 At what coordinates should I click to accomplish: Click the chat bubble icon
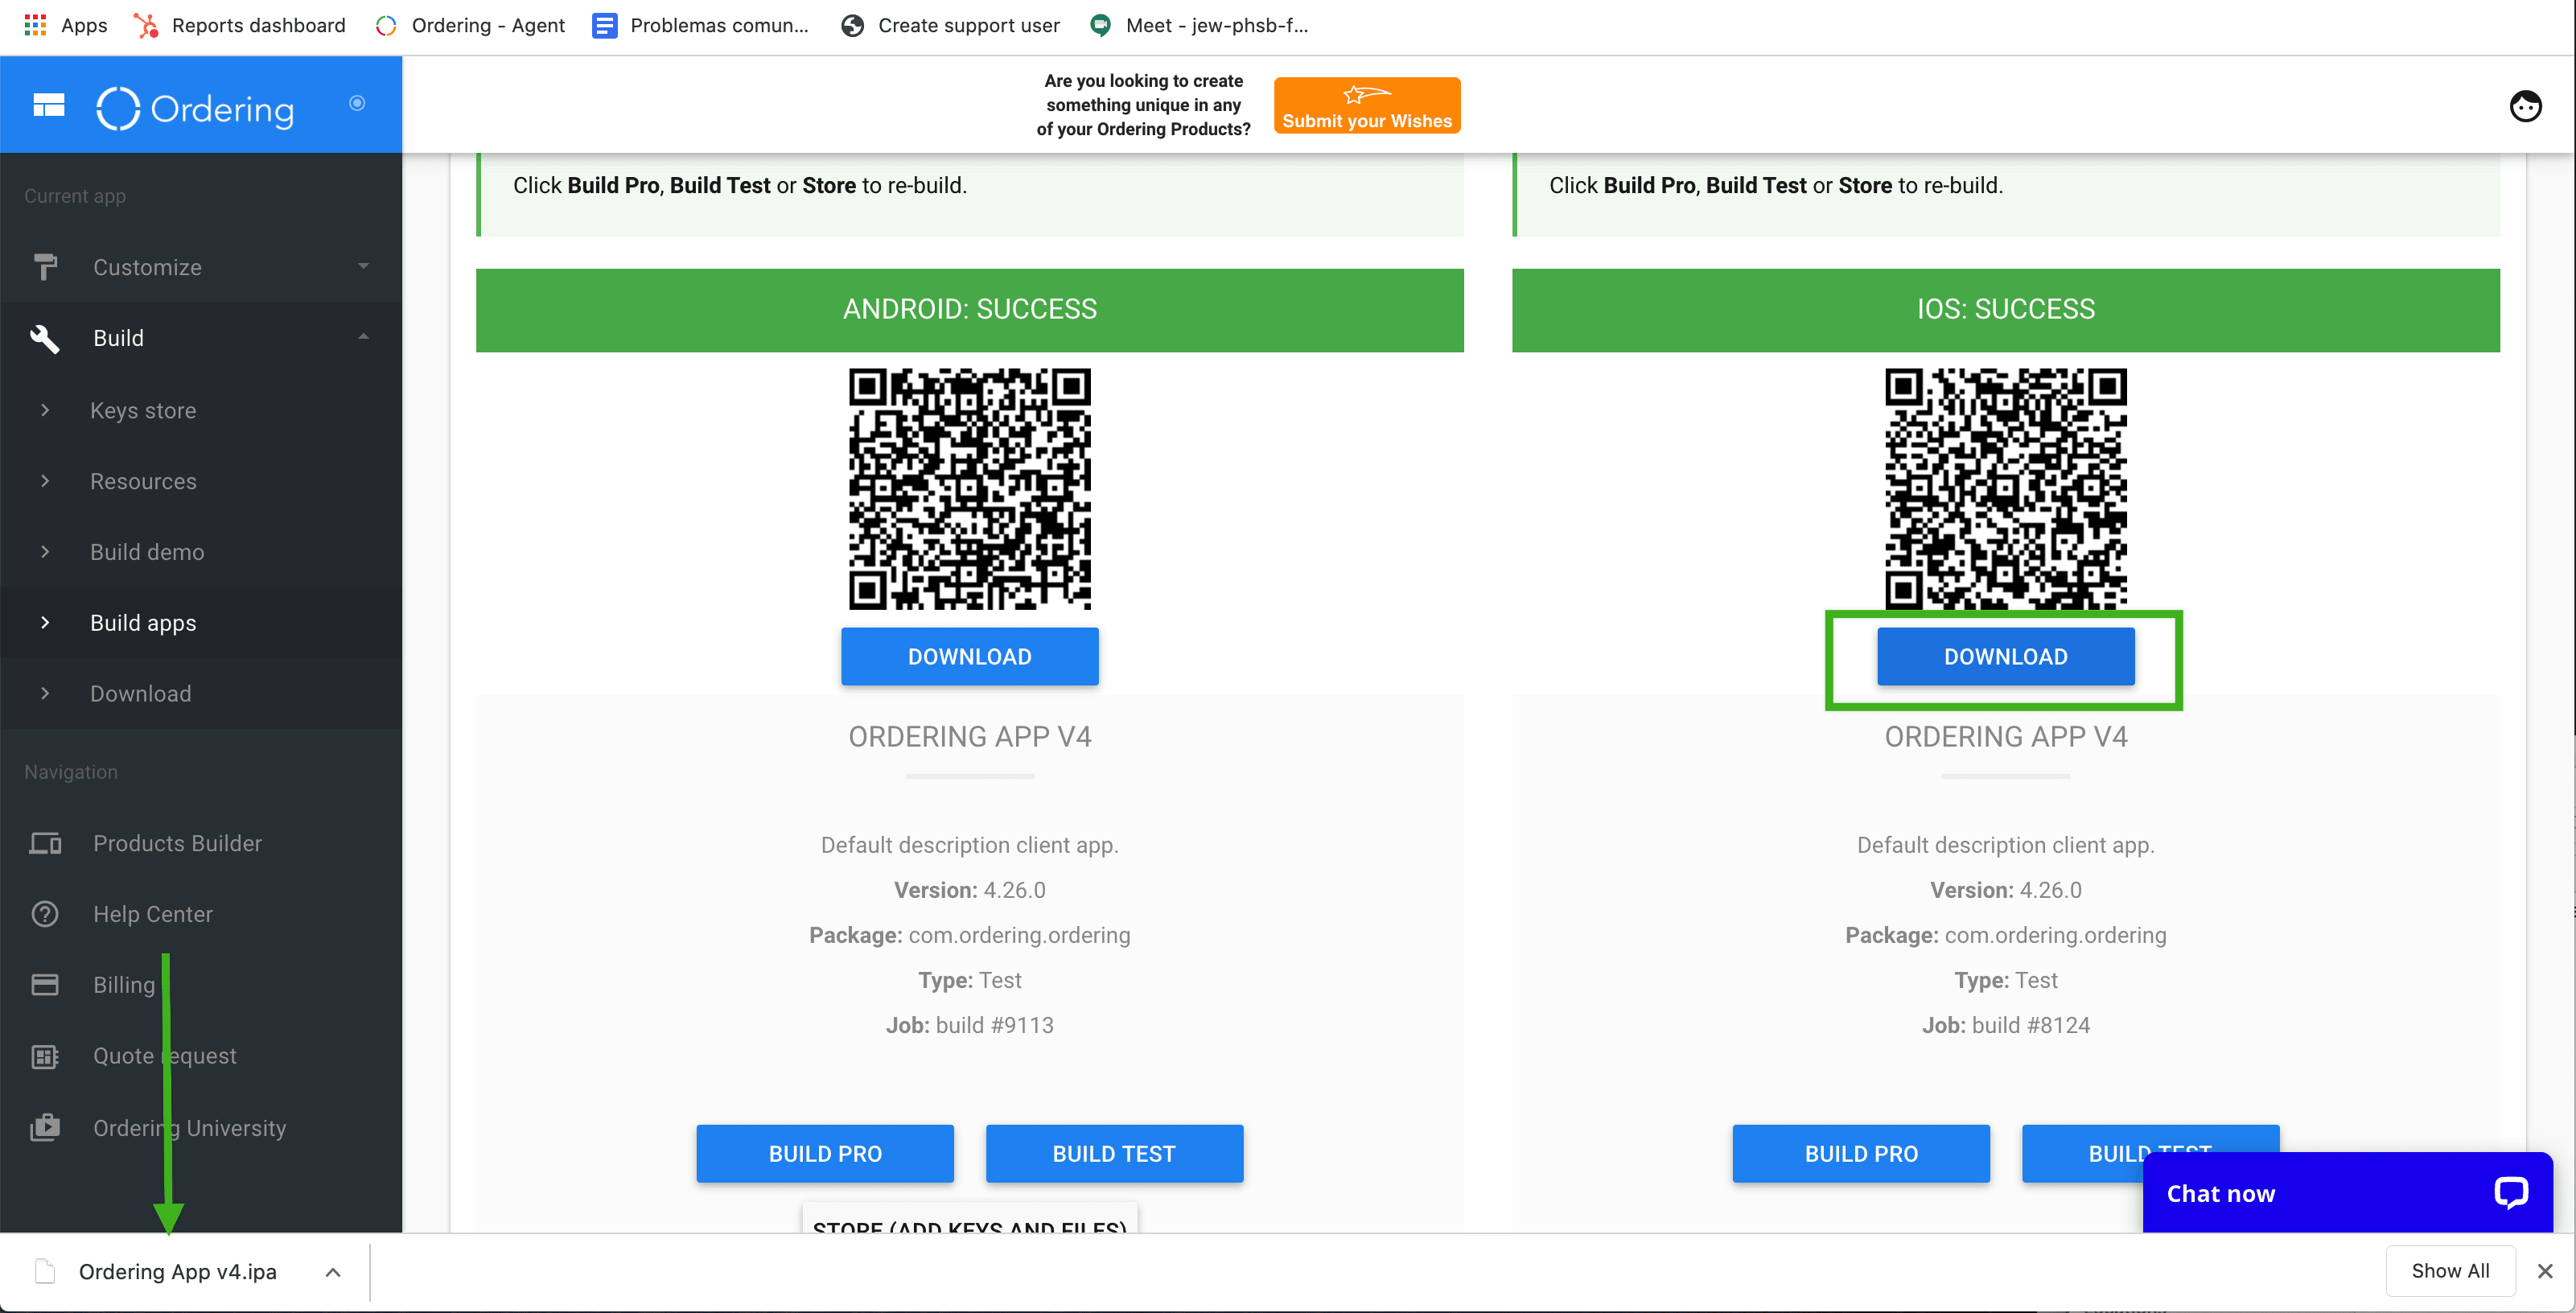coord(2510,1193)
